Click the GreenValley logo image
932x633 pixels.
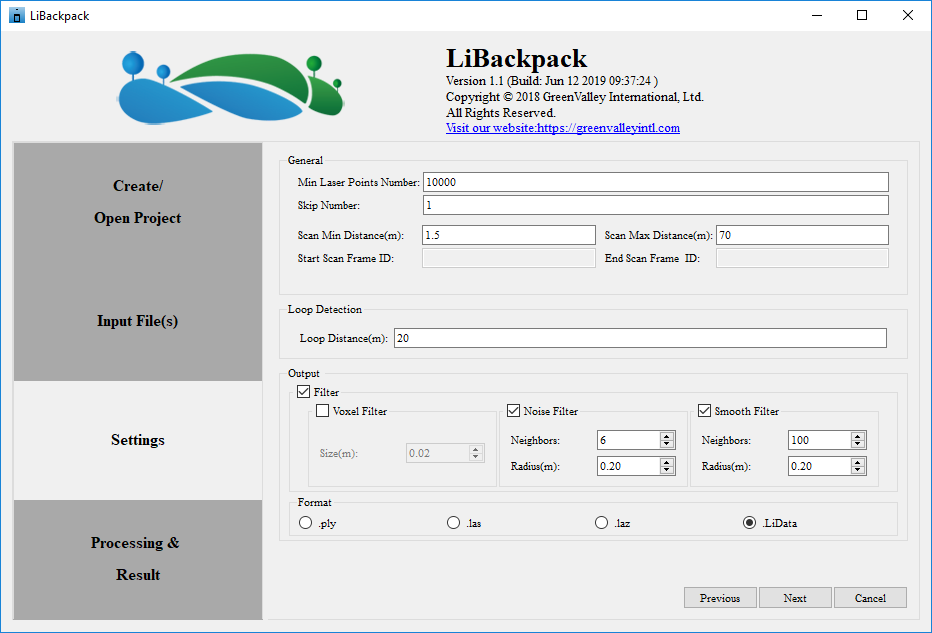(x=231, y=88)
